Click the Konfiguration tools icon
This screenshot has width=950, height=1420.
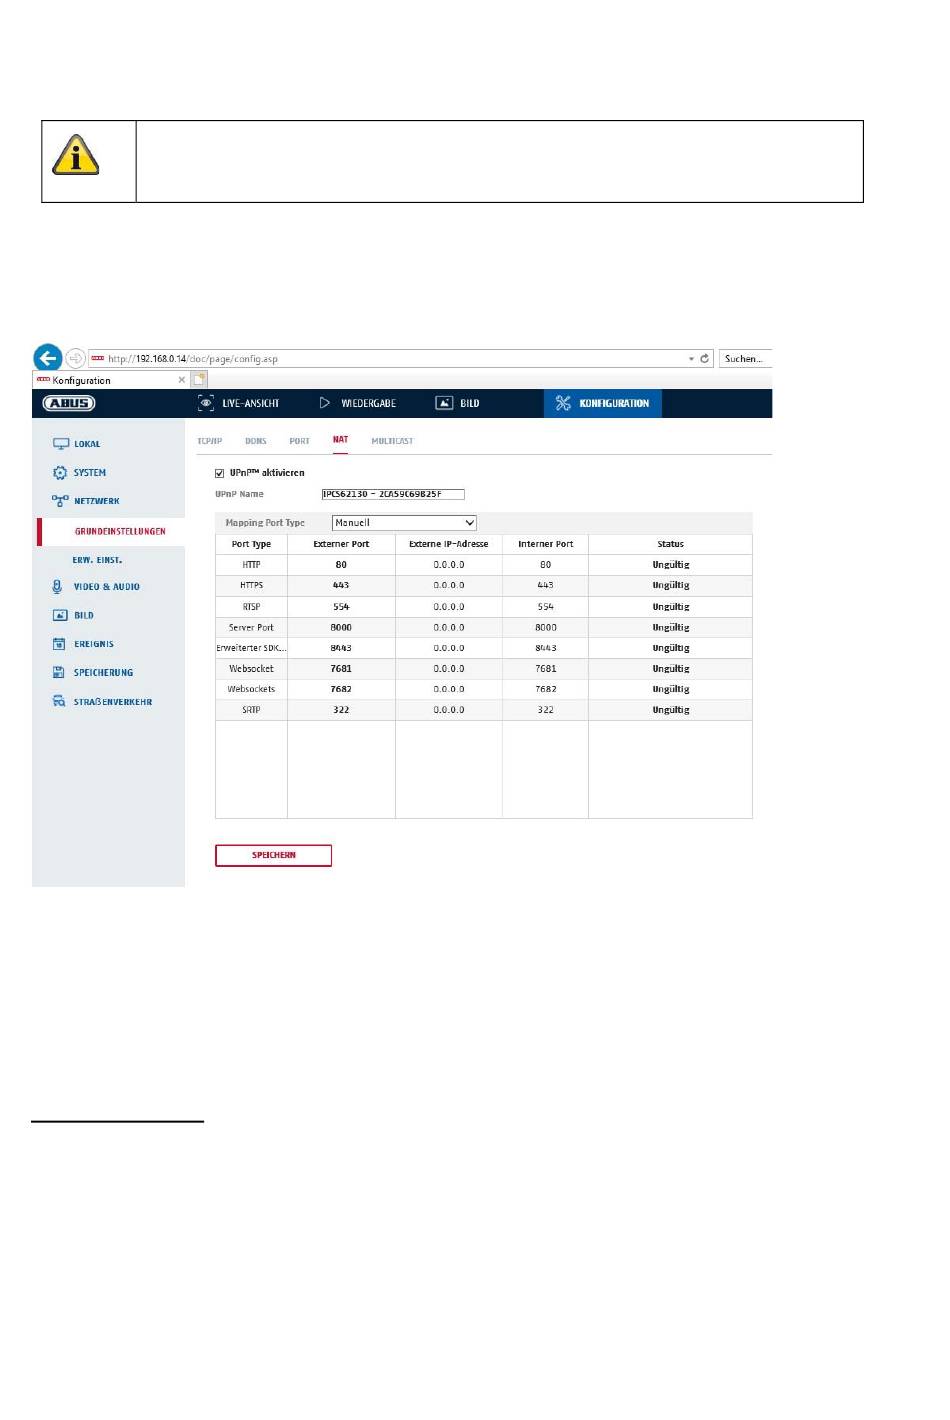563,403
